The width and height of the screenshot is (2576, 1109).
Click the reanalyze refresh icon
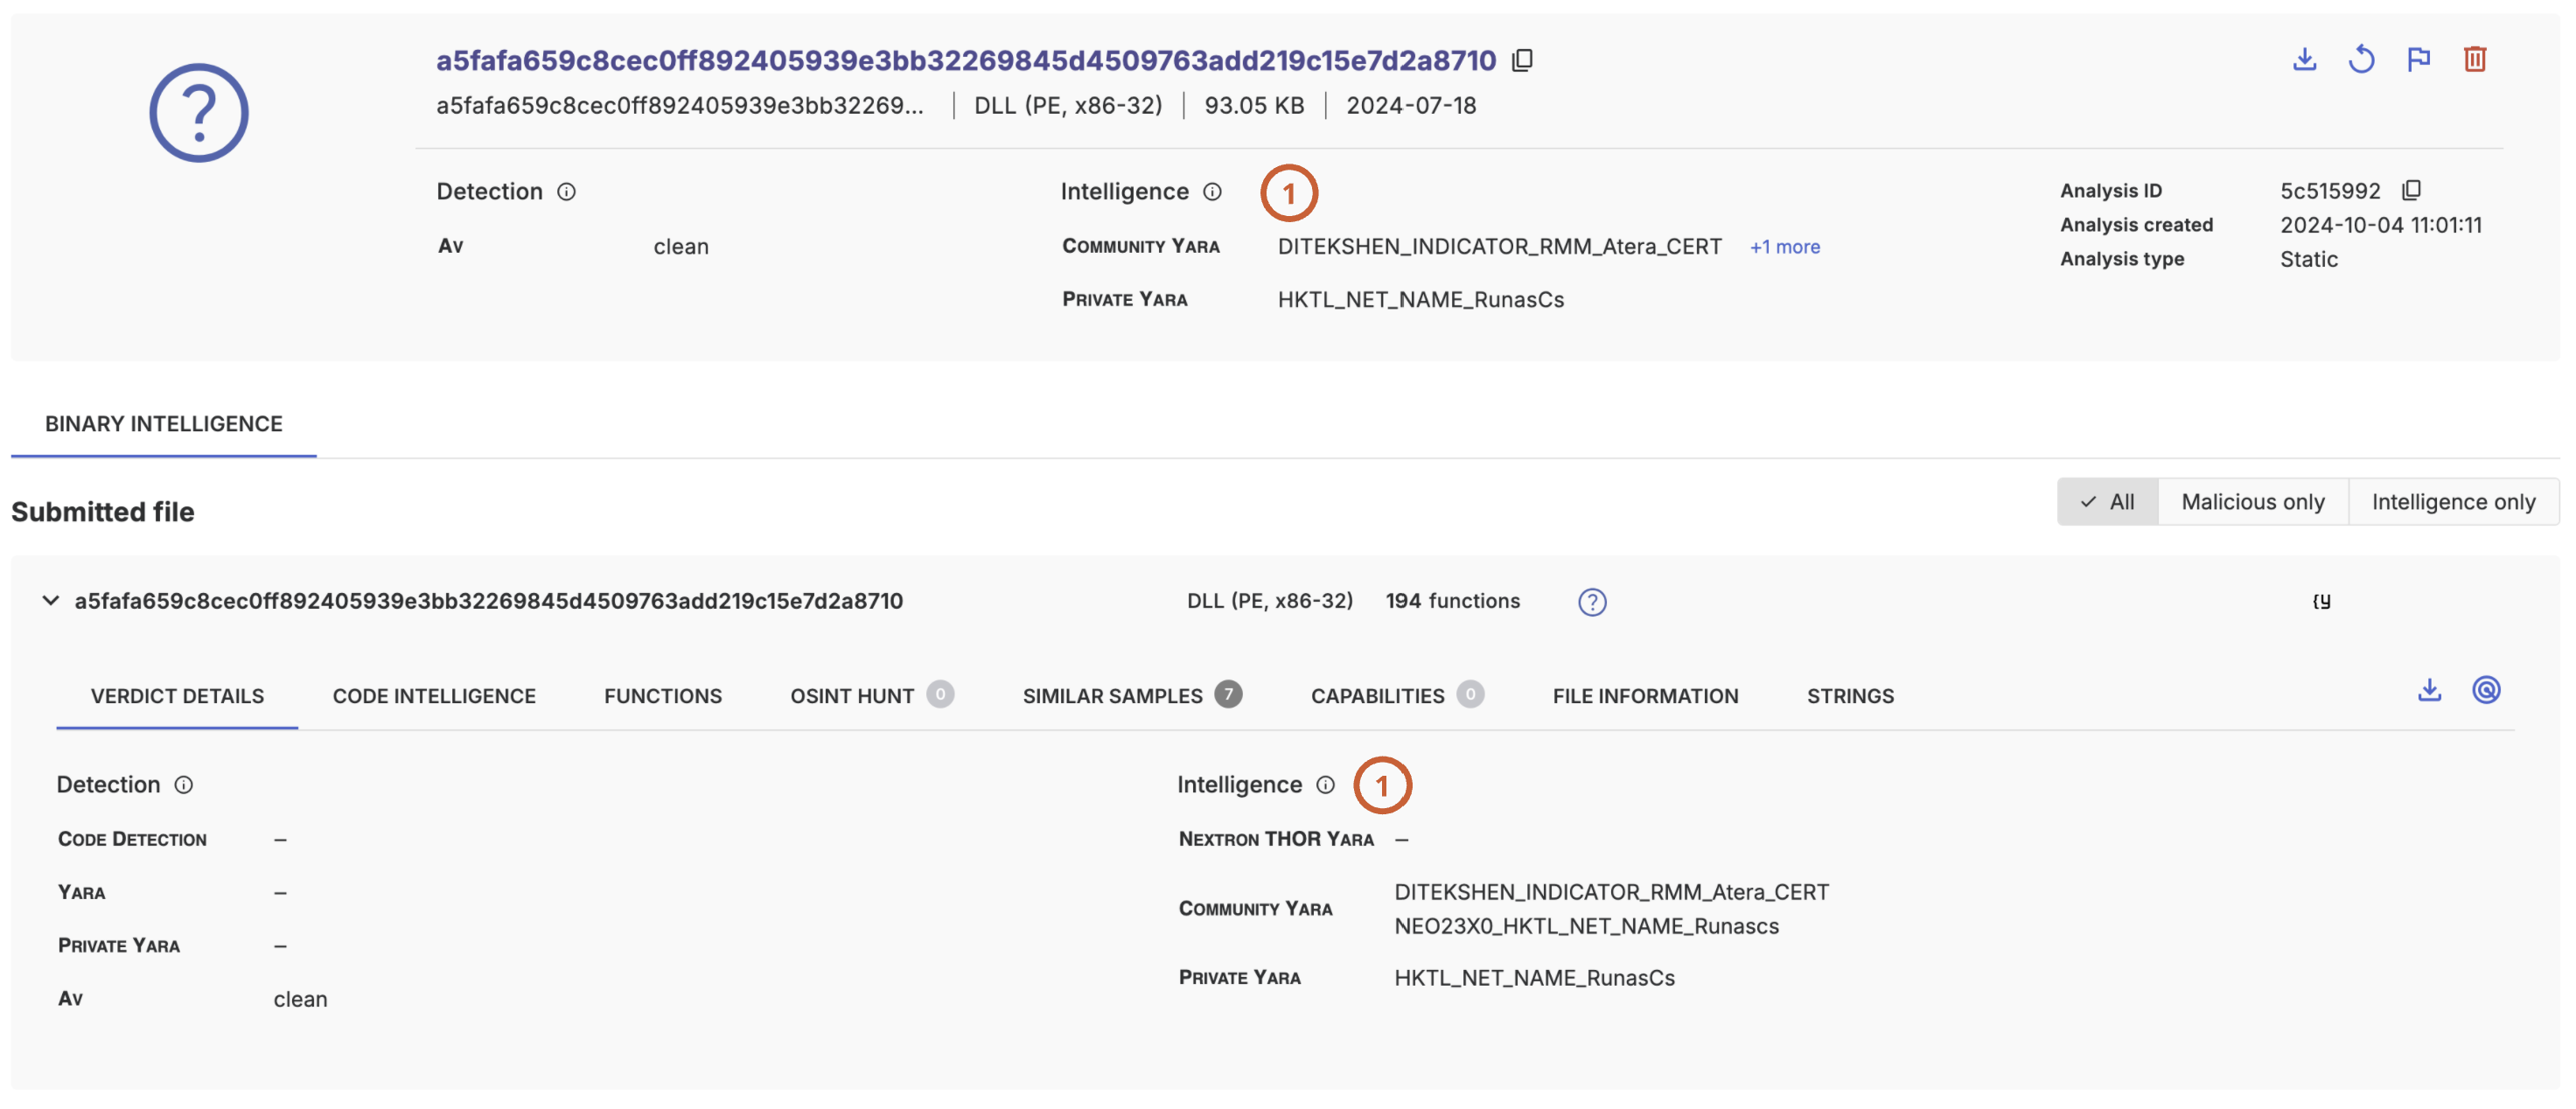(x=2361, y=59)
